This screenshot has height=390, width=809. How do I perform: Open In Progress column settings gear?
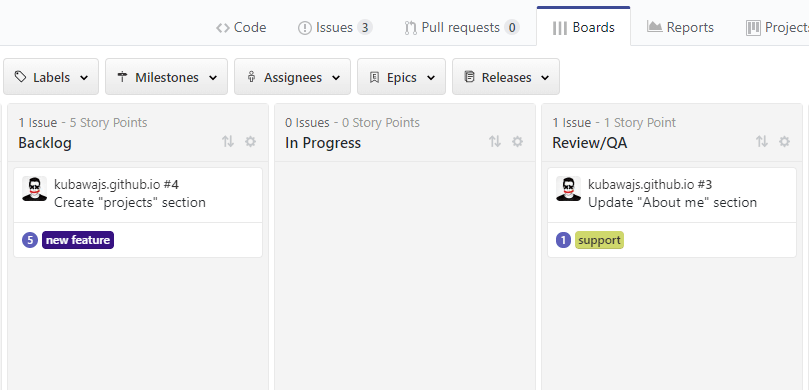click(x=517, y=141)
